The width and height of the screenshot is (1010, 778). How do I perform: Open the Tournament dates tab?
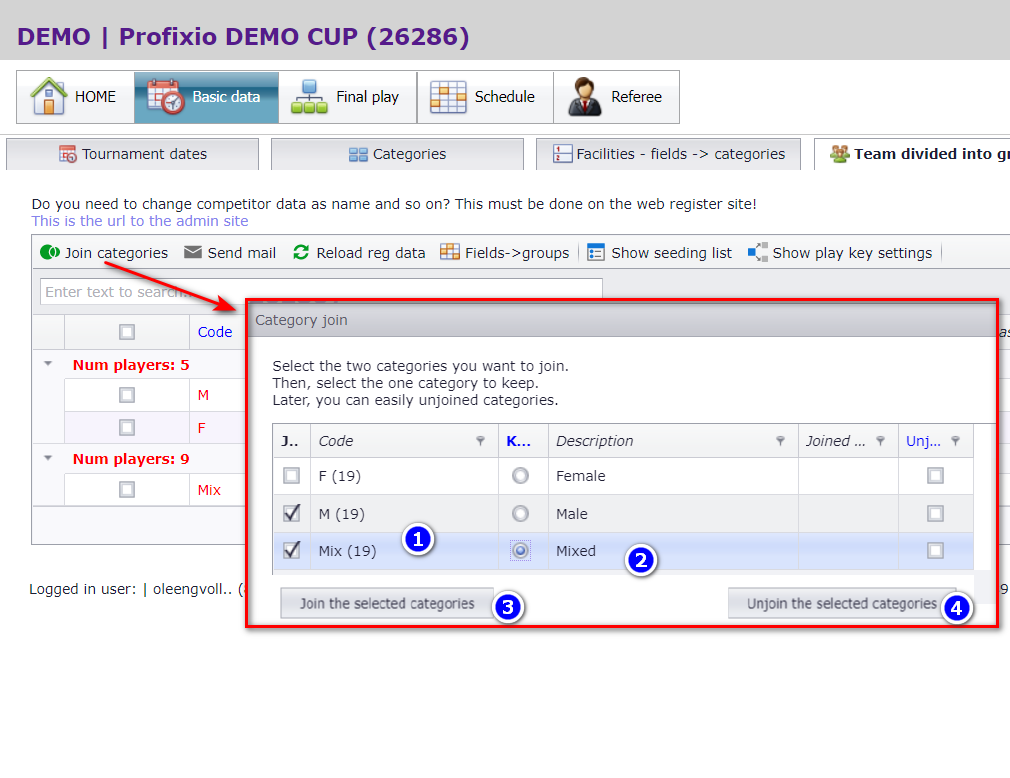(x=133, y=154)
